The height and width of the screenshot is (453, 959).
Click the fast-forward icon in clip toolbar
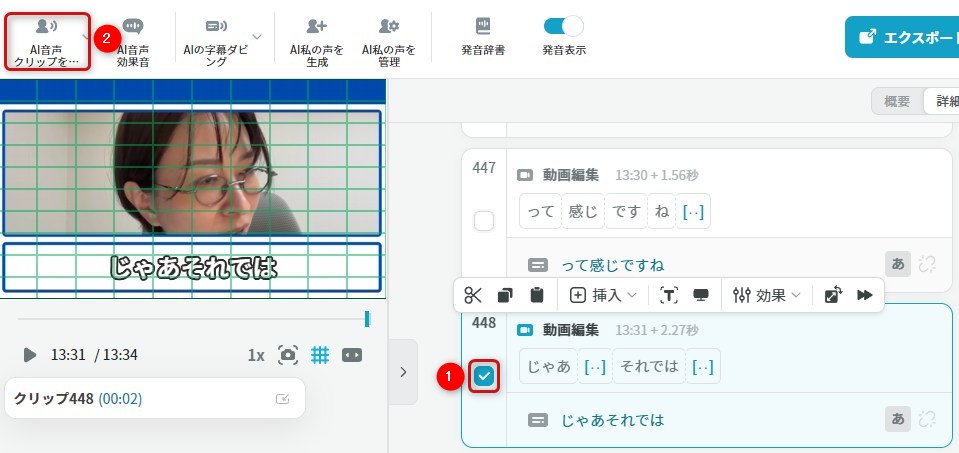(x=865, y=295)
